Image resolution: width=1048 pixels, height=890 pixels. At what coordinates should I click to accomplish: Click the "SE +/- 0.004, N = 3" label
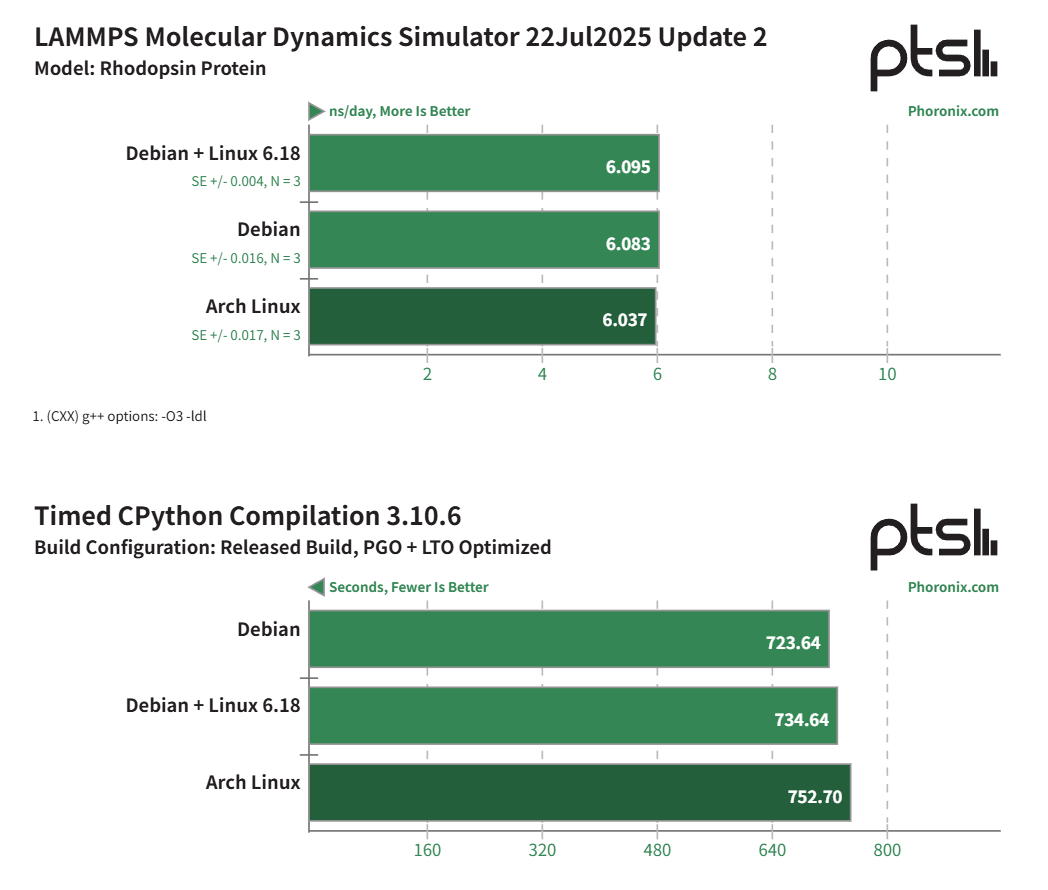[x=246, y=181]
